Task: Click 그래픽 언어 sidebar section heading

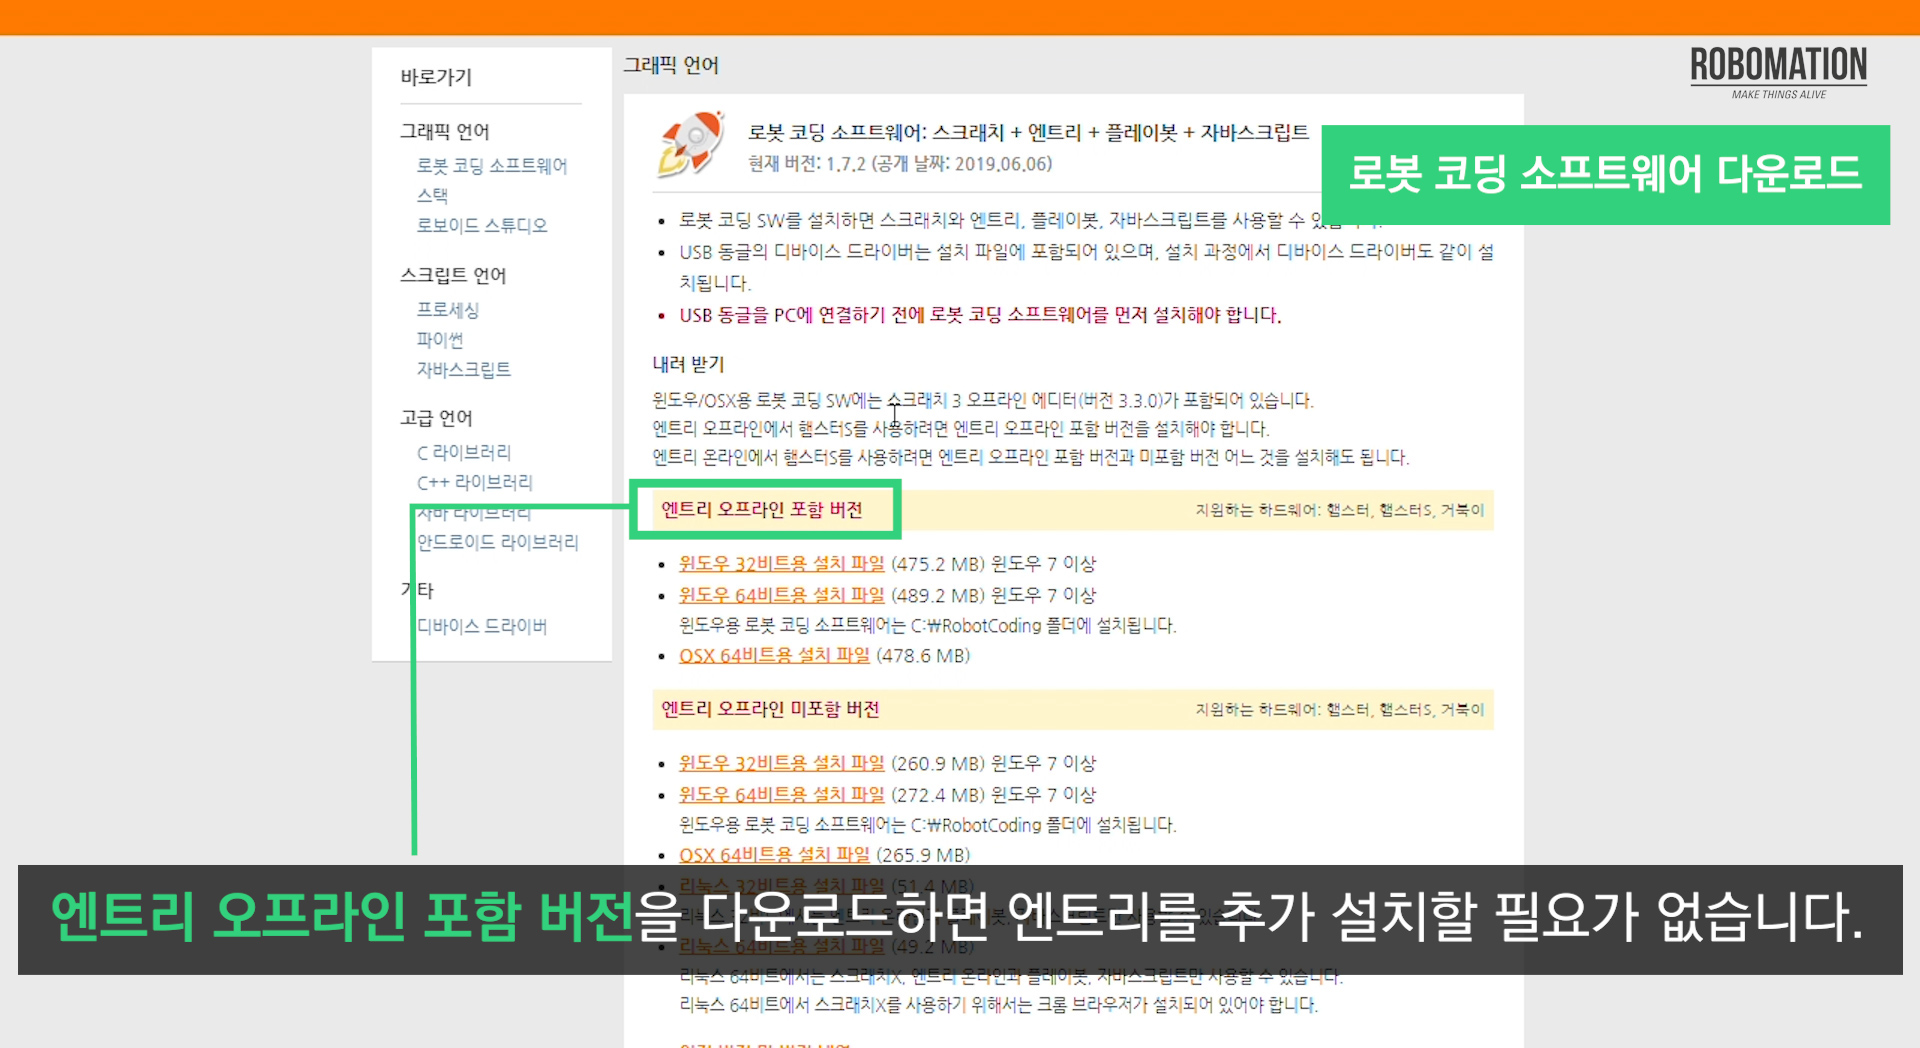Action: tap(445, 132)
